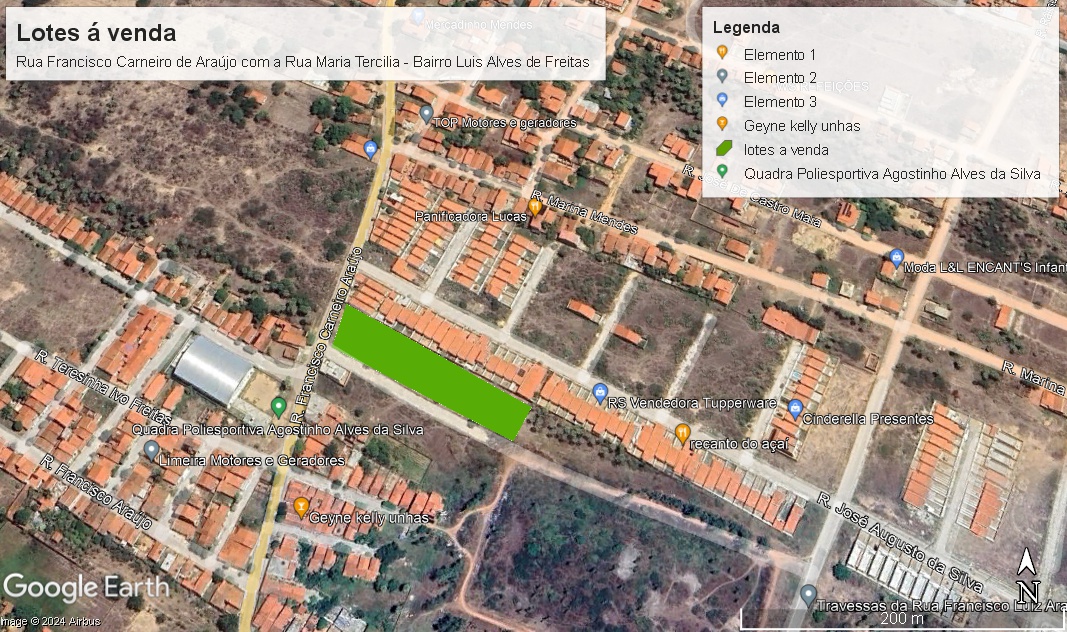This screenshot has width=1067, height=632.
Task: Click the green lotes a venda legend polygon icon
Action: 723,148
